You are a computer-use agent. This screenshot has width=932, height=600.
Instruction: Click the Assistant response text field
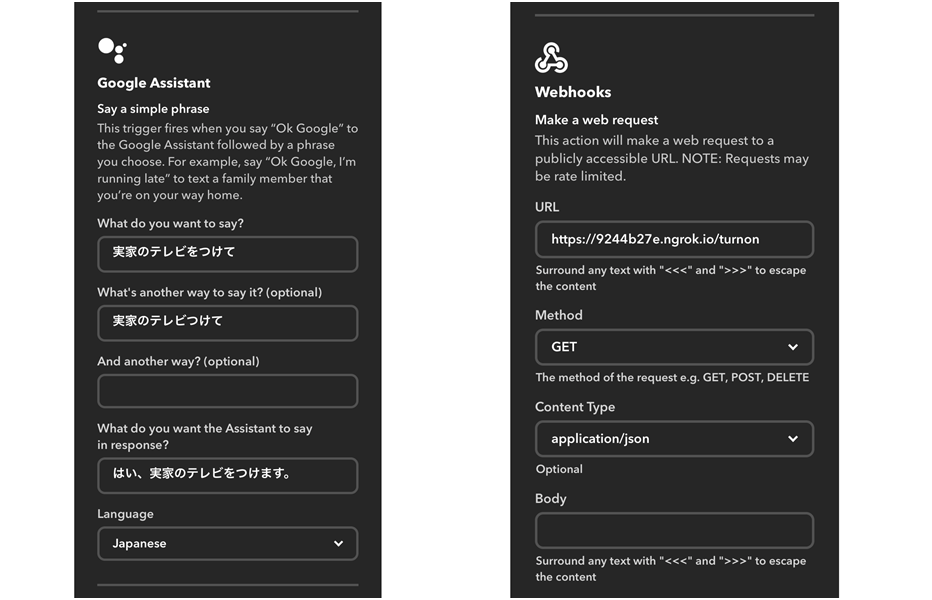click(228, 475)
